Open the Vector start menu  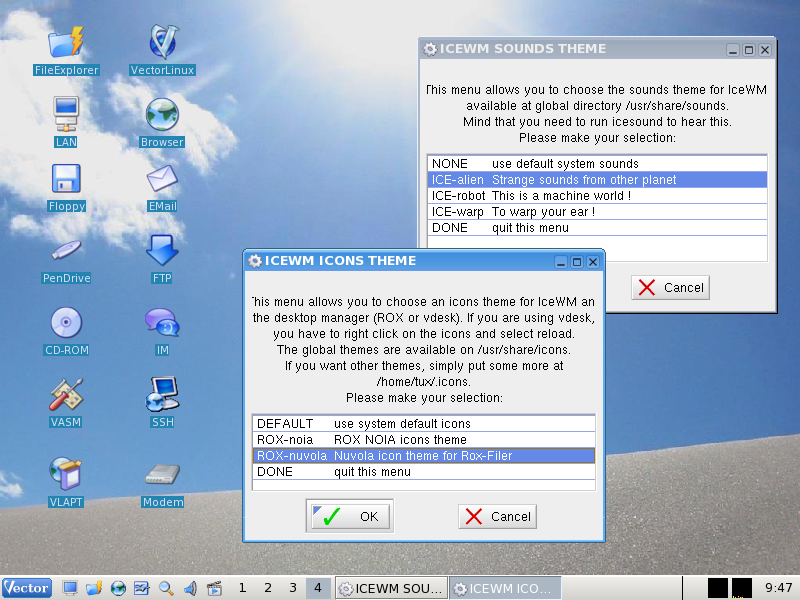(27, 588)
